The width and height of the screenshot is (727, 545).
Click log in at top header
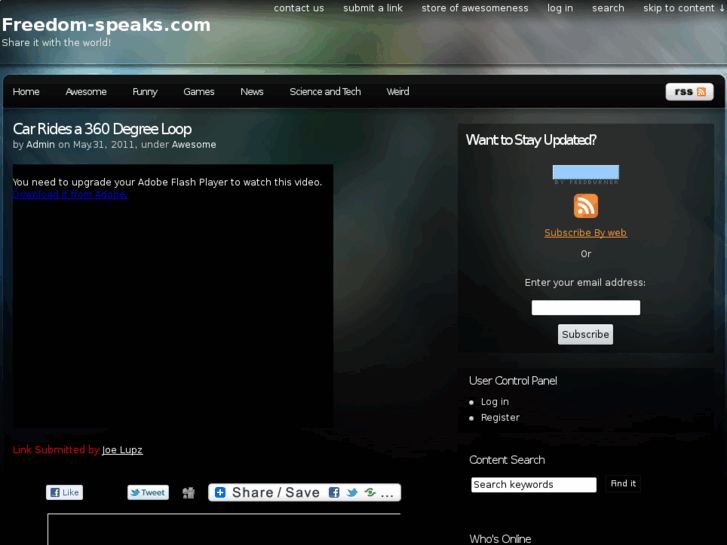560,8
